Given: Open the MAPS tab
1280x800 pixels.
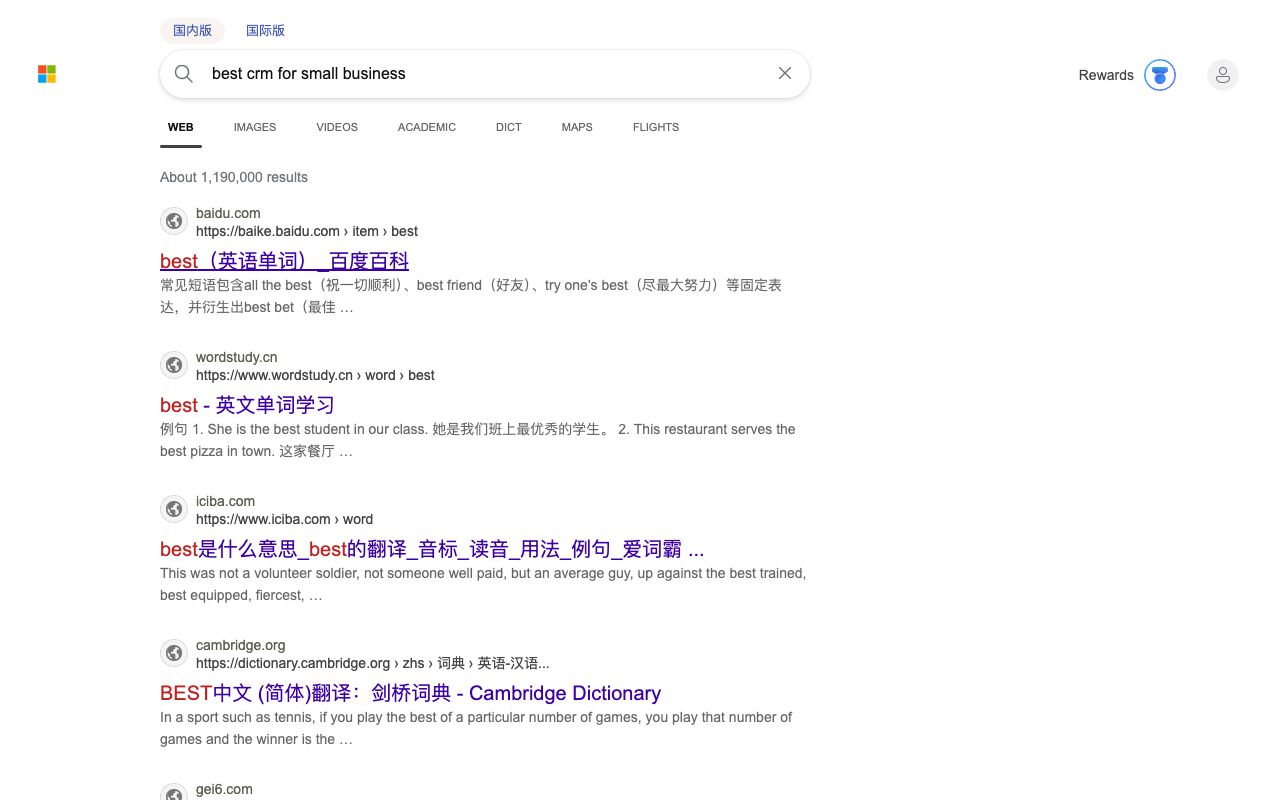Looking at the screenshot, I should pyautogui.click(x=577, y=127).
